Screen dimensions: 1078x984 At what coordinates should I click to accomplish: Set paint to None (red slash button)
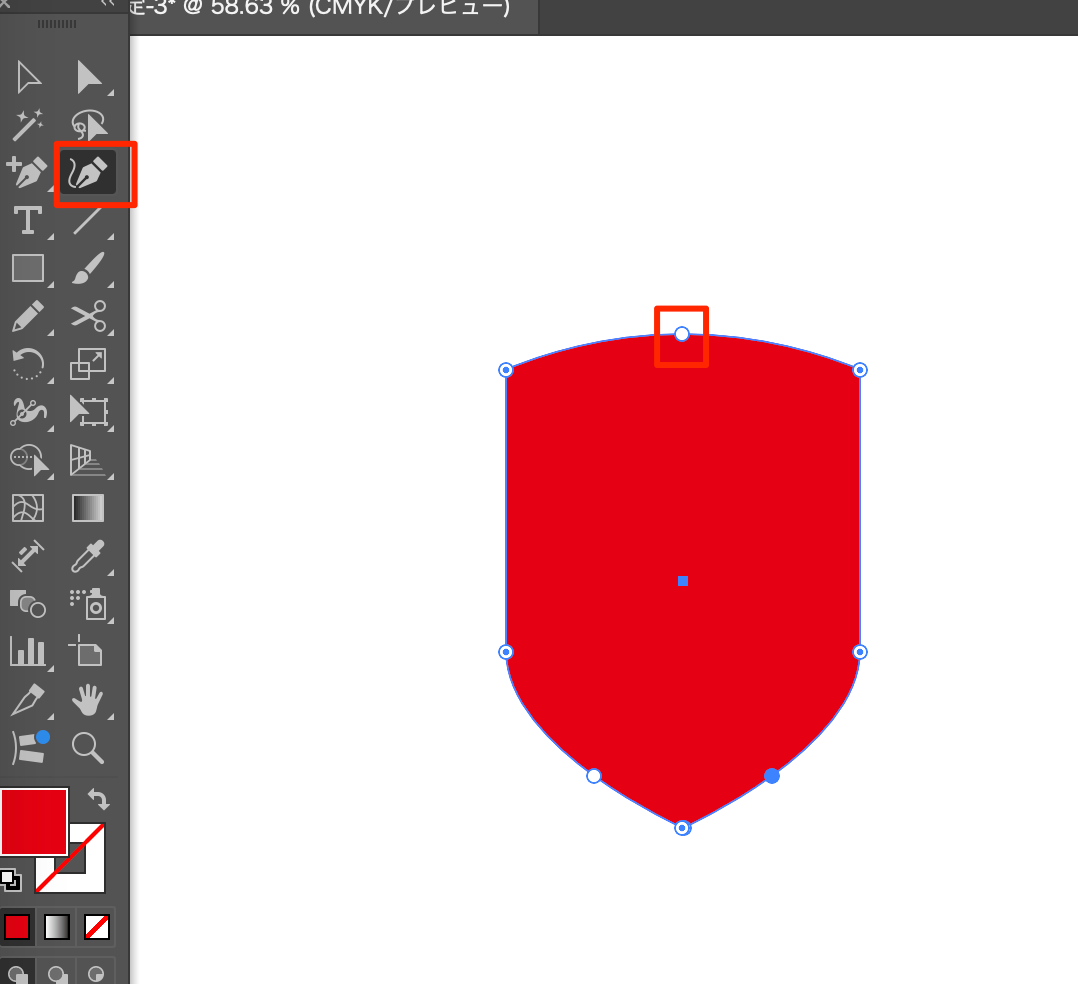tap(97, 927)
